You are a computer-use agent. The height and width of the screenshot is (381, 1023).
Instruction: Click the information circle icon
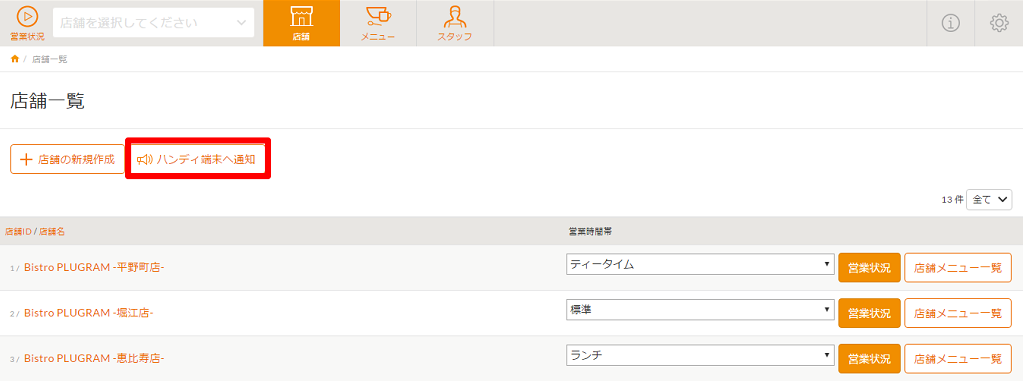pos(951,23)
